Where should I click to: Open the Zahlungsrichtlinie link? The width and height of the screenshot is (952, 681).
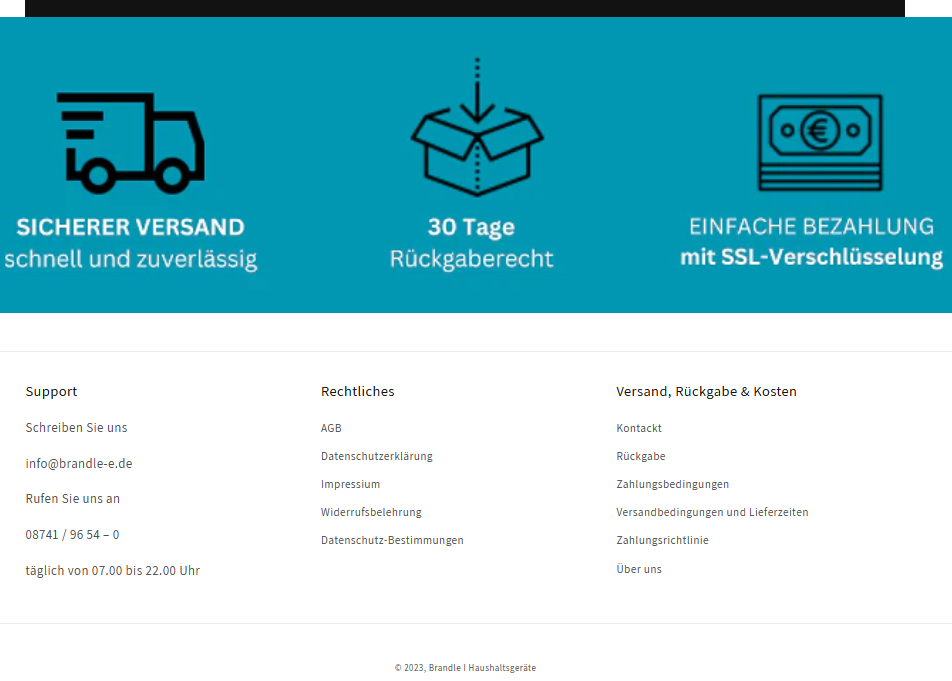tap(662, 540)
